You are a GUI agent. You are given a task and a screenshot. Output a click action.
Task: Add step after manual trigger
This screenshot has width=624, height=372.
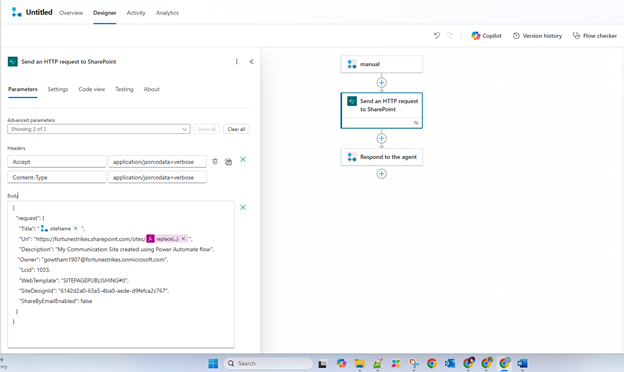[x=381, y=83]
